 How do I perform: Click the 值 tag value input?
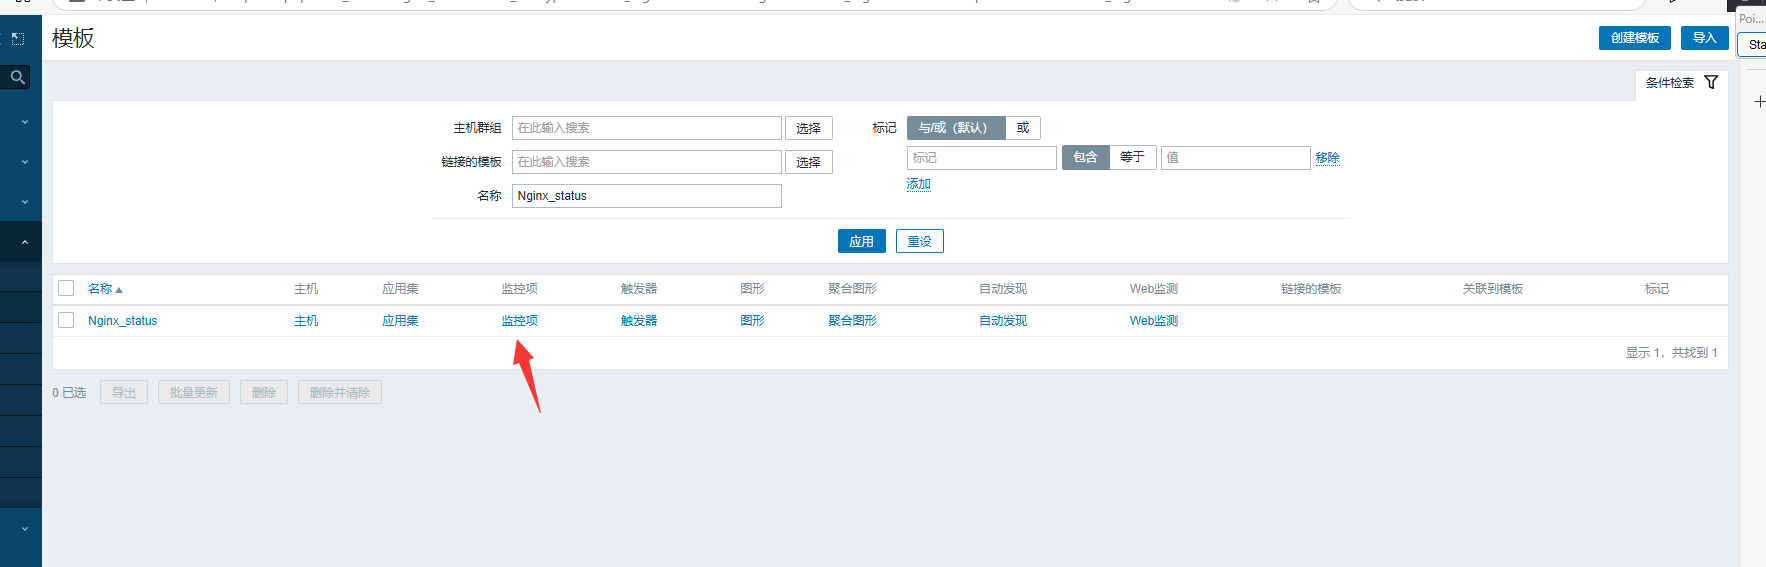tap(1235, 158)
